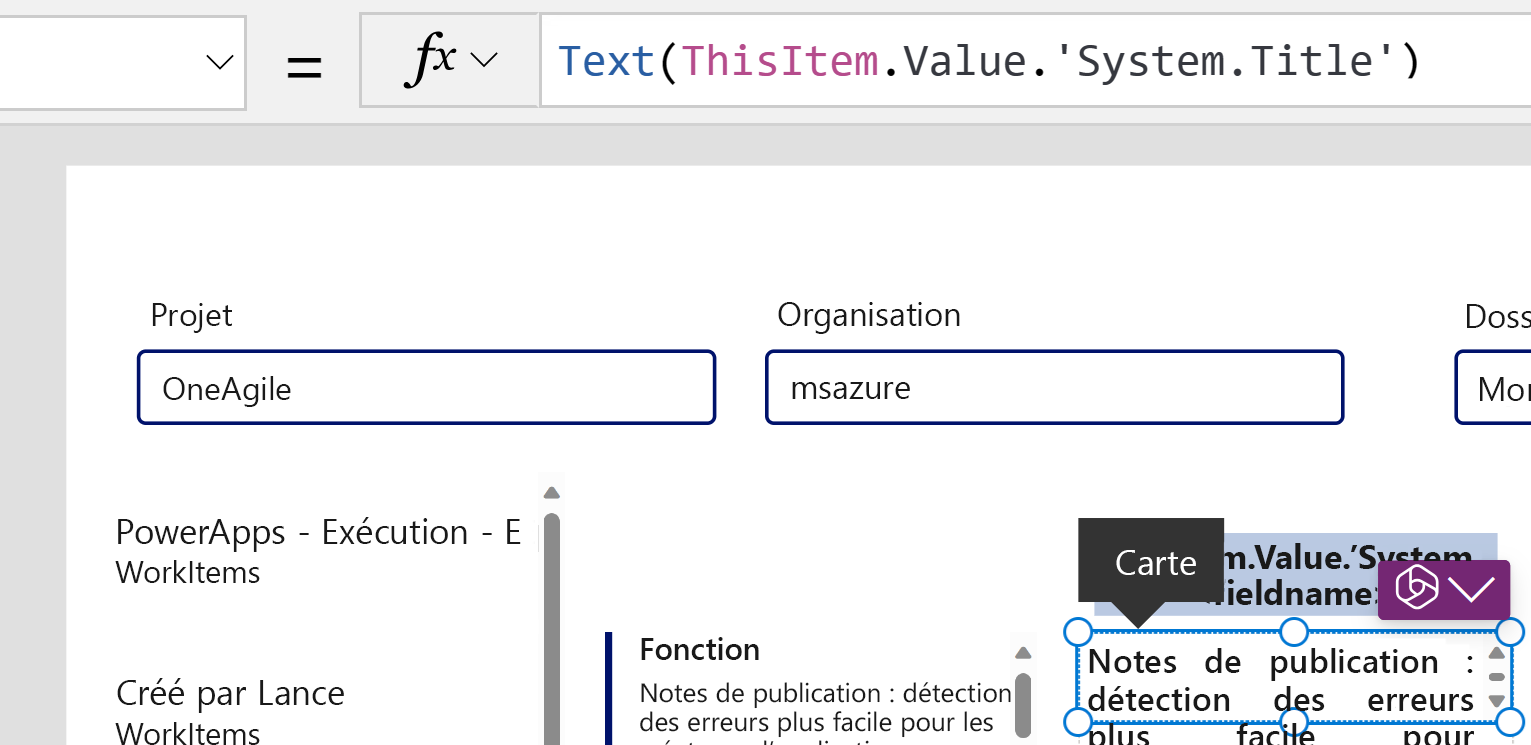1531x745 pixels.
Task: Open the purple Copilot icon button
Action: (1417, 588)
